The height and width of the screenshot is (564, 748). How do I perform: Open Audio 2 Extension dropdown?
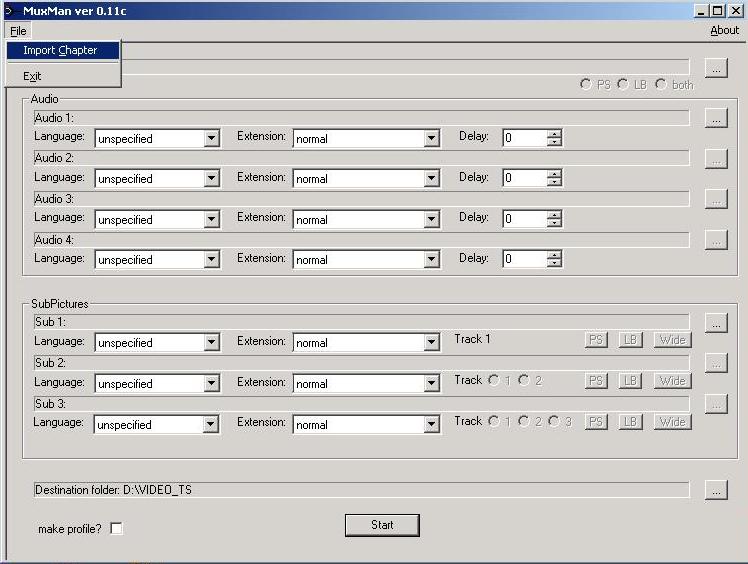[431, 179]
